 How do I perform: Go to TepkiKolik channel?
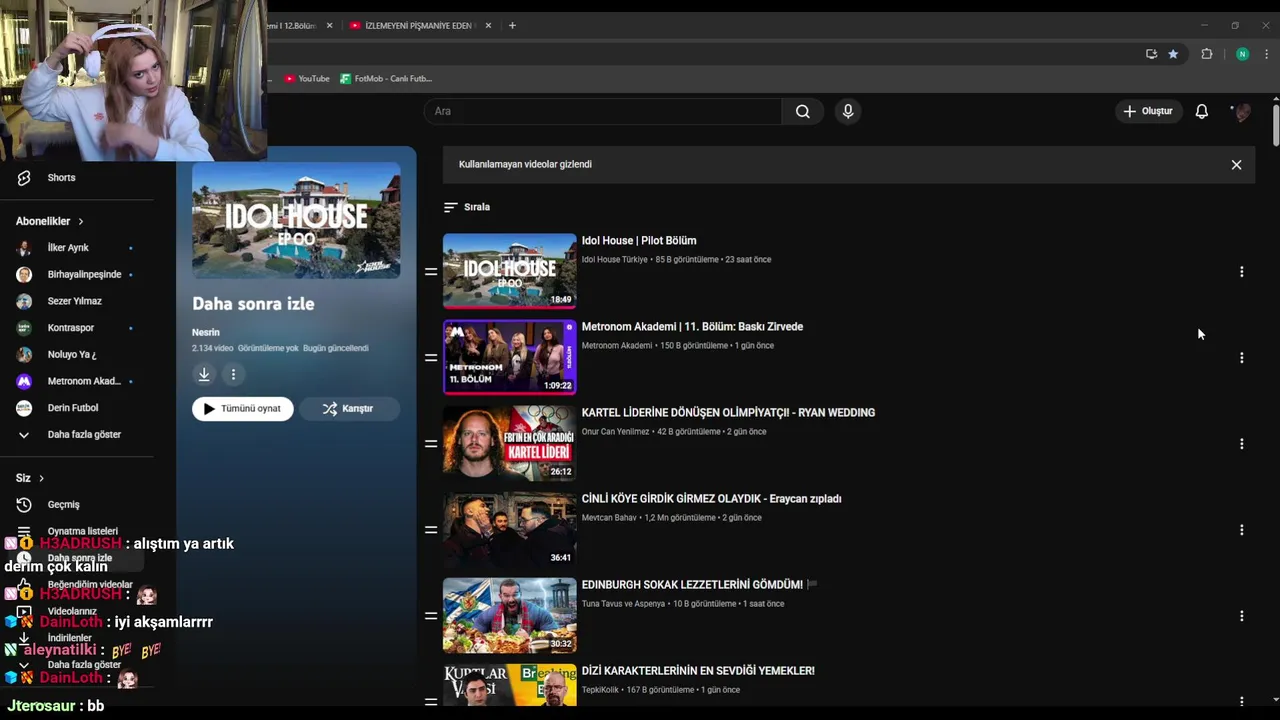click(601, 690)
